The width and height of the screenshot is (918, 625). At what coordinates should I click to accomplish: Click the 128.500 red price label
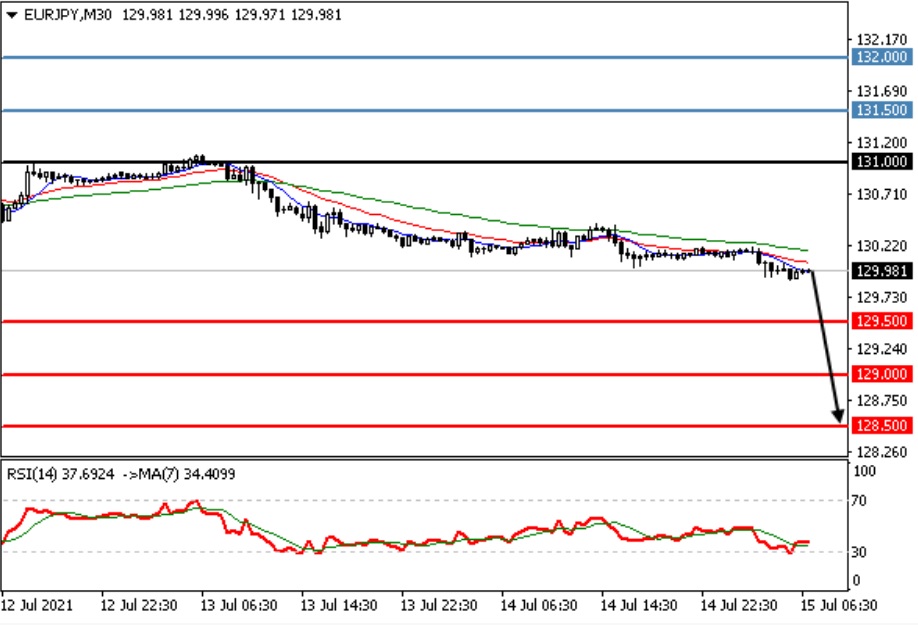881,425
